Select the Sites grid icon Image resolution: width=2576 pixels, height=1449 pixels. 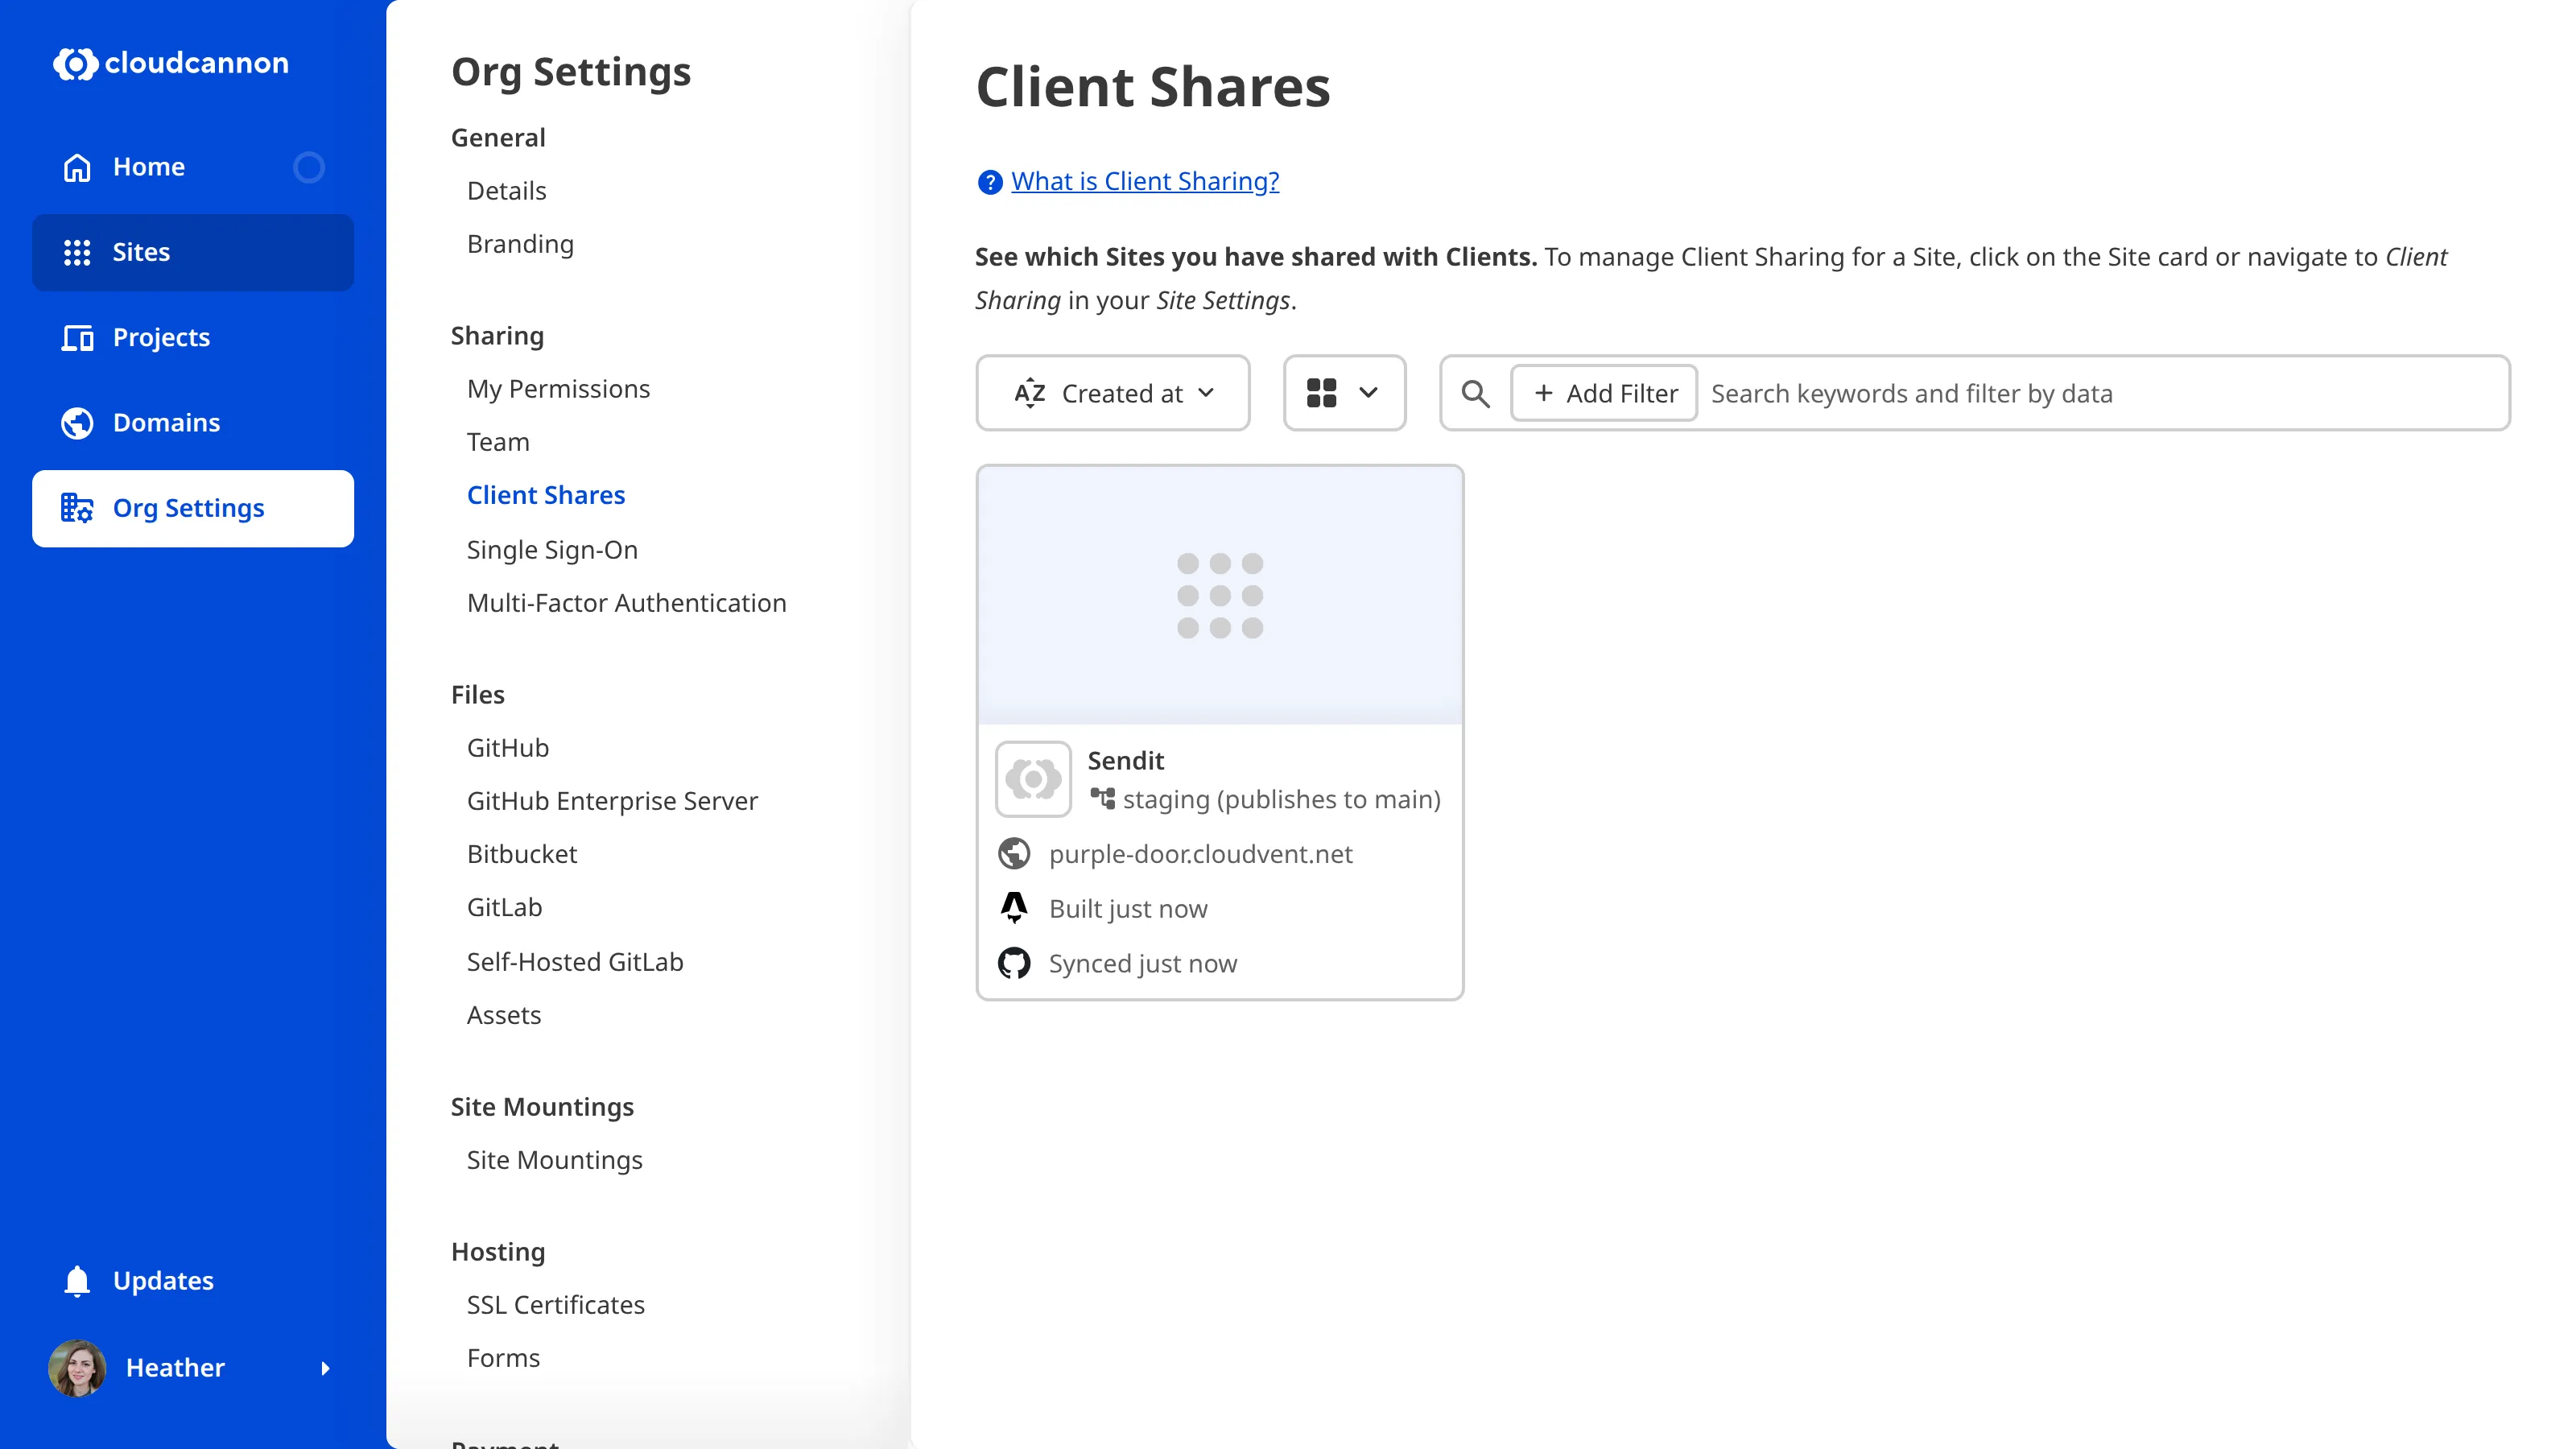(x=77, y=252)
